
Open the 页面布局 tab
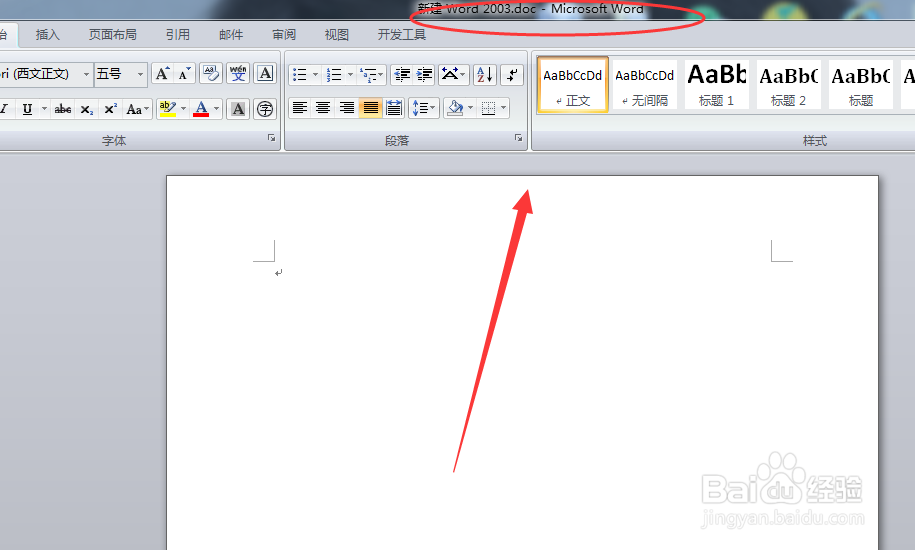point(112,34)
